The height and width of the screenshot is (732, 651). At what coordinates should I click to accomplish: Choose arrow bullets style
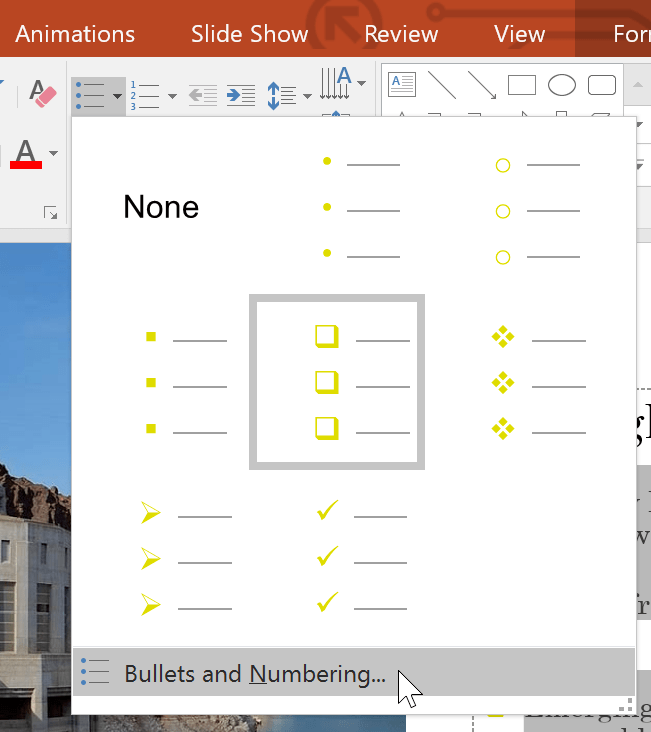pos(161,558)
